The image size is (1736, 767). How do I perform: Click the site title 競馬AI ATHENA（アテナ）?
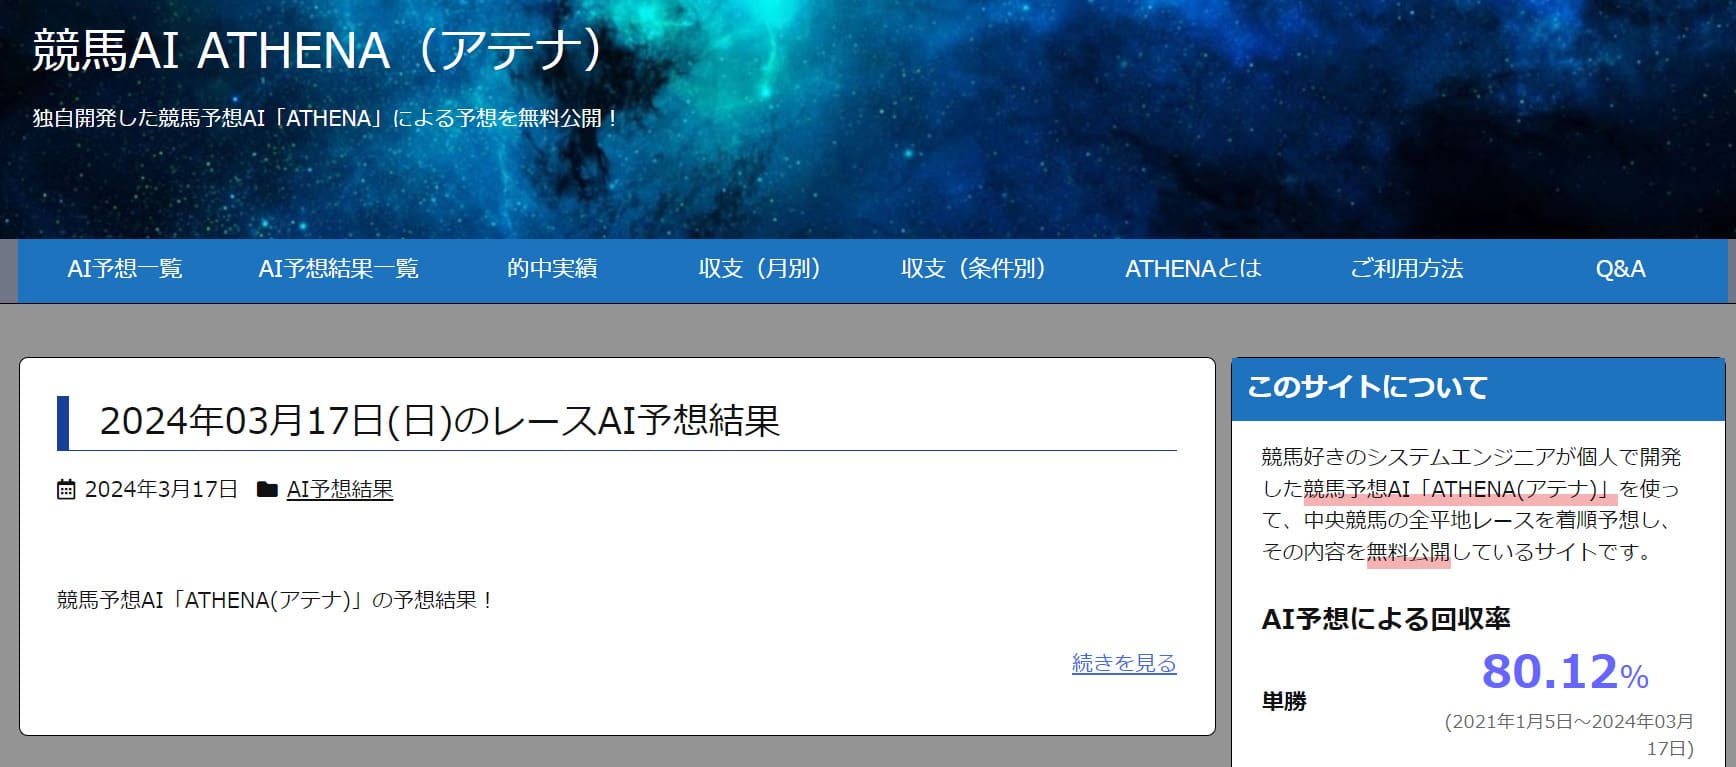318,50
